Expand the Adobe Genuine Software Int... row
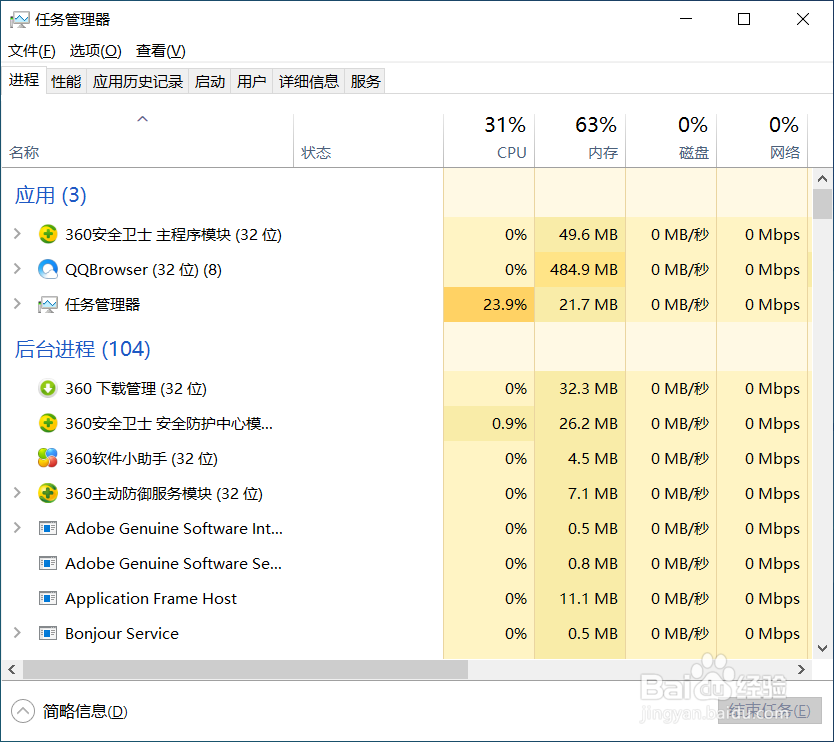Viewport: 834px width, 742px height. 17,529
